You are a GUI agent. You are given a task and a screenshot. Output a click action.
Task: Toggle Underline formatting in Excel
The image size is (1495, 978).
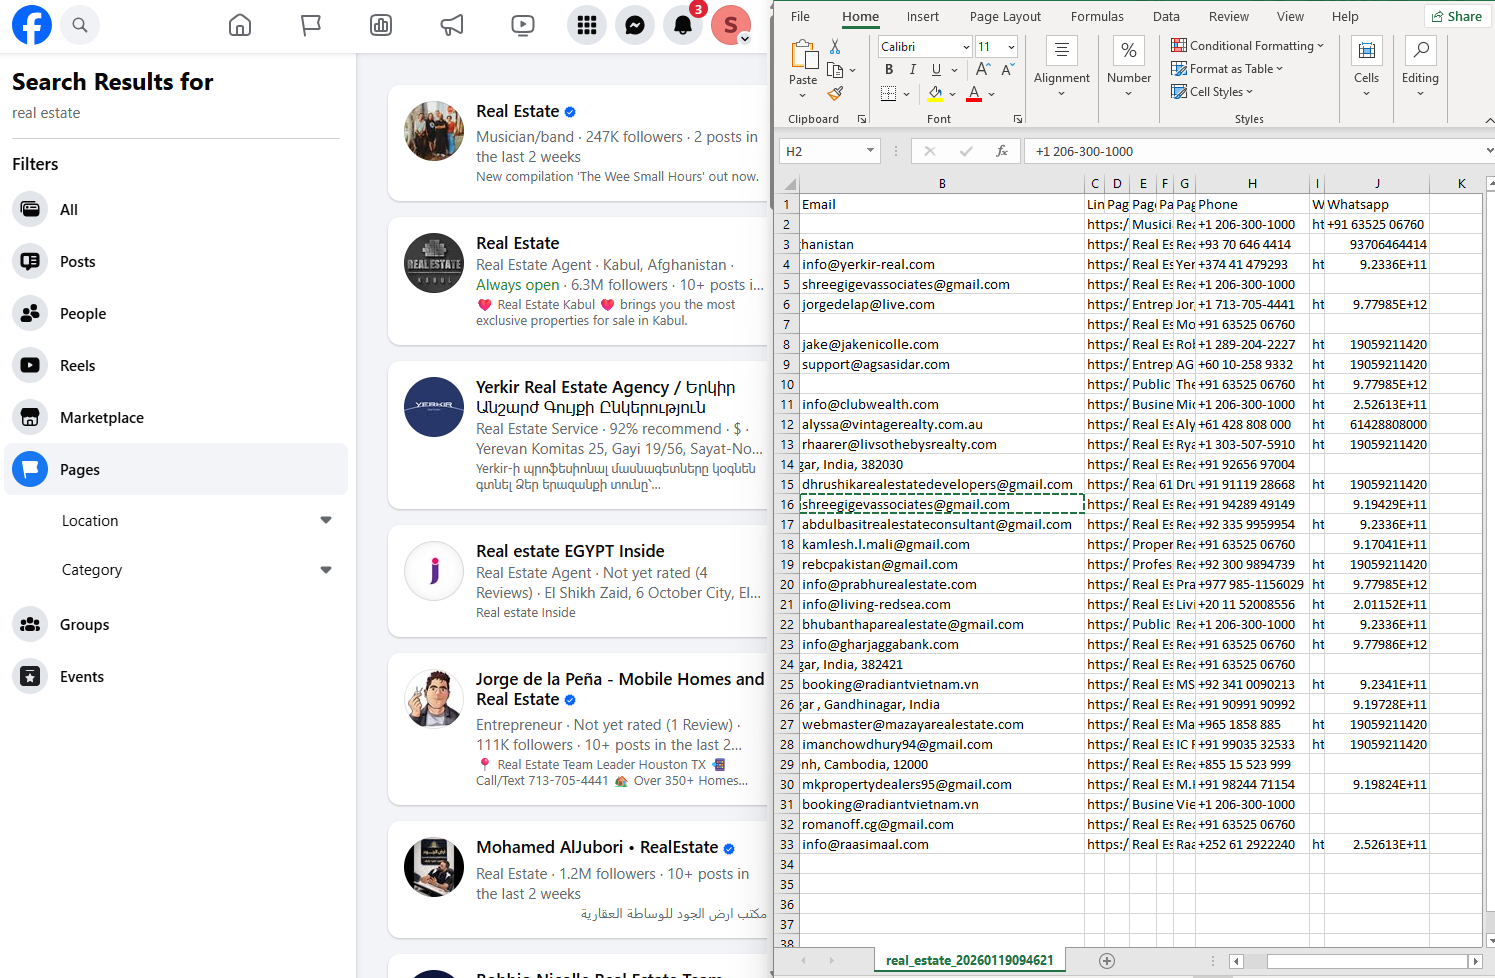point(936,70)
